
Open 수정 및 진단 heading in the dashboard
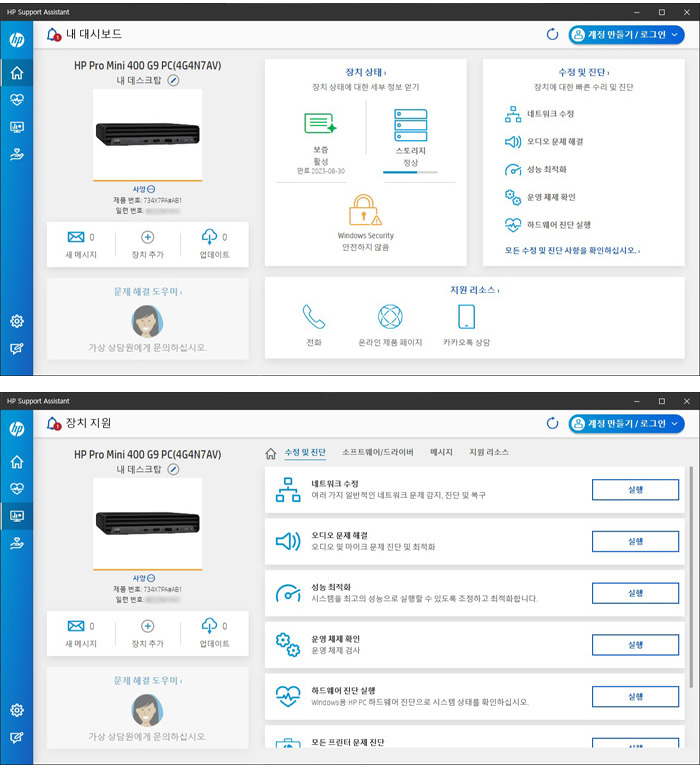tap(584, 72)
